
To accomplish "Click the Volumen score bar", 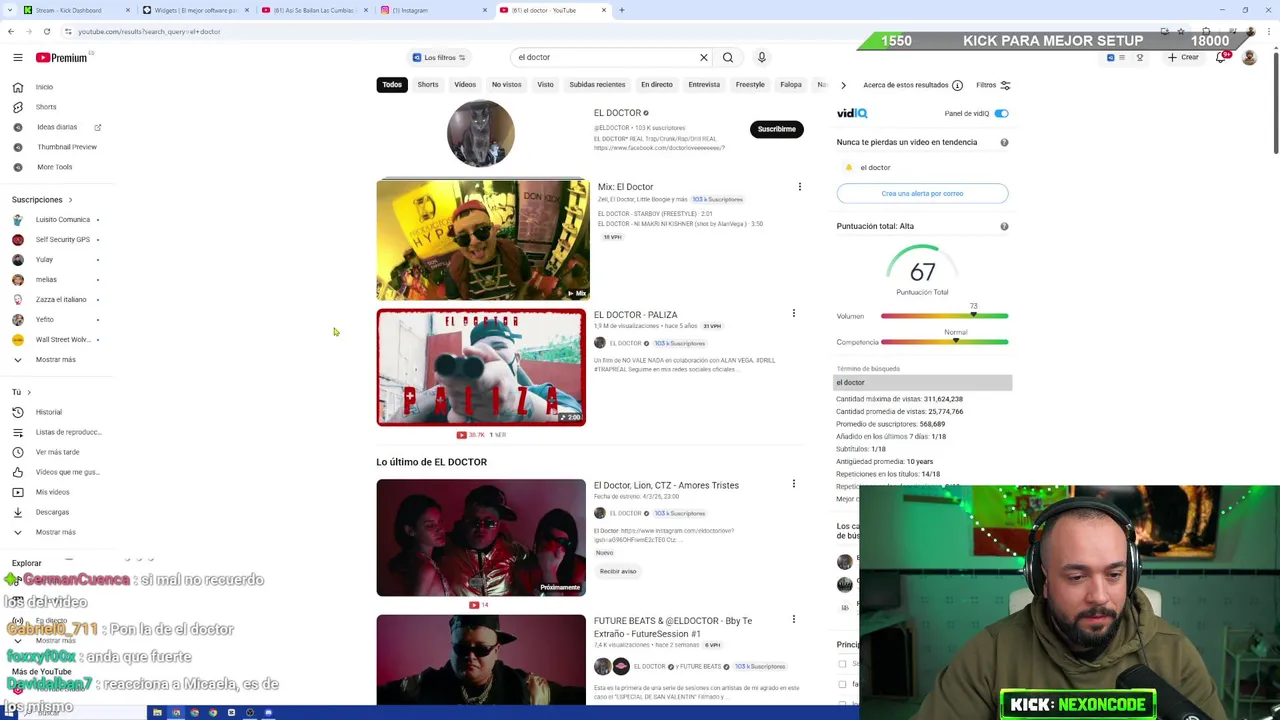I will pos(944,316).
